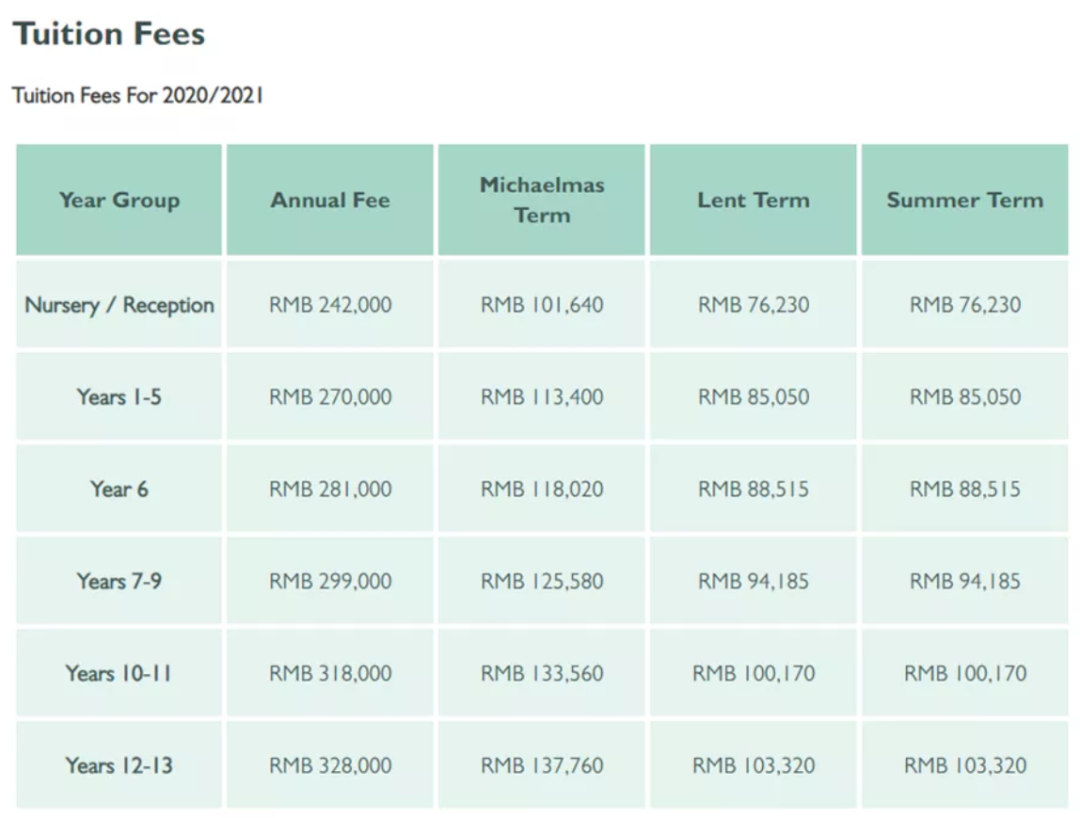Click the Lent Term column header
Image resolution: width=1080 pixels, height=818 pixels.
click(753, 200)
